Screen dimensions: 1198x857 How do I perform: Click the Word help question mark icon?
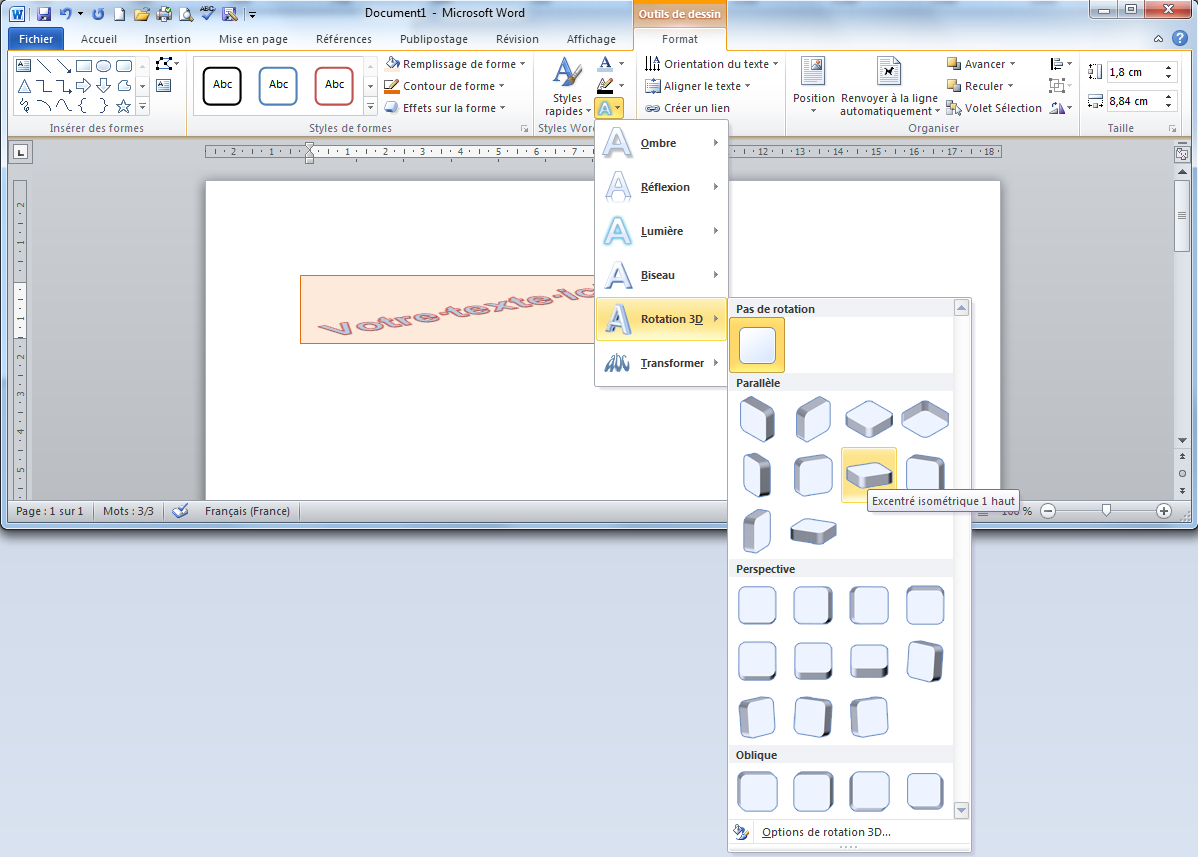pos(1180,38)
